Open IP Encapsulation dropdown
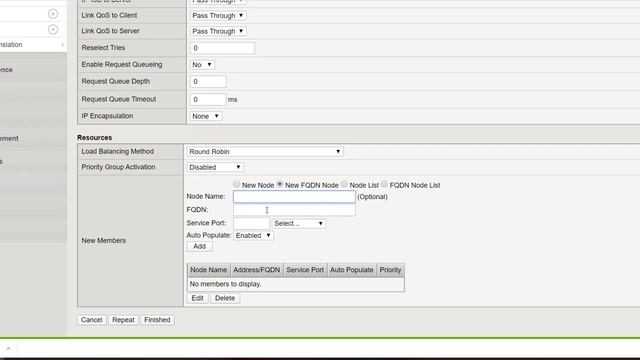 coord(206,116)
